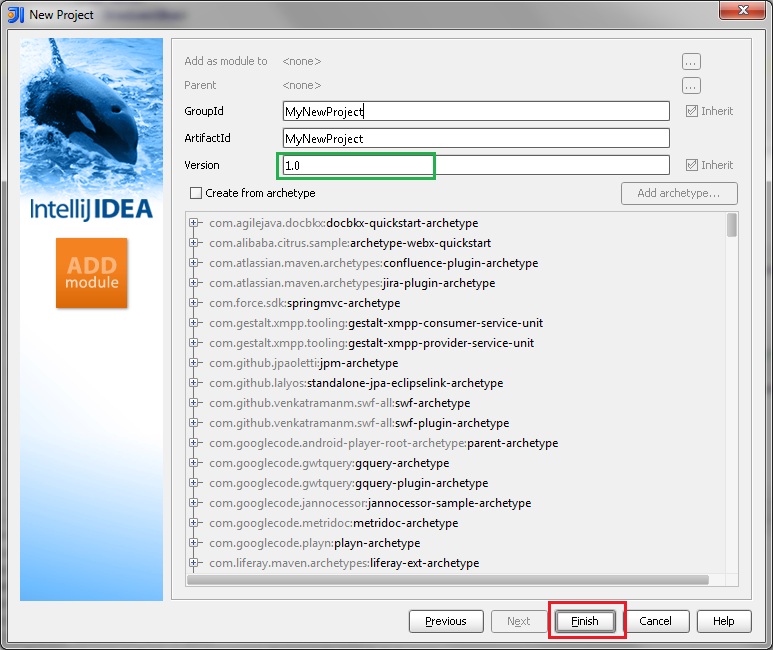Expand jpm-archetype node
The width and height of the screenshot is (773, 650).
(193, 363)
